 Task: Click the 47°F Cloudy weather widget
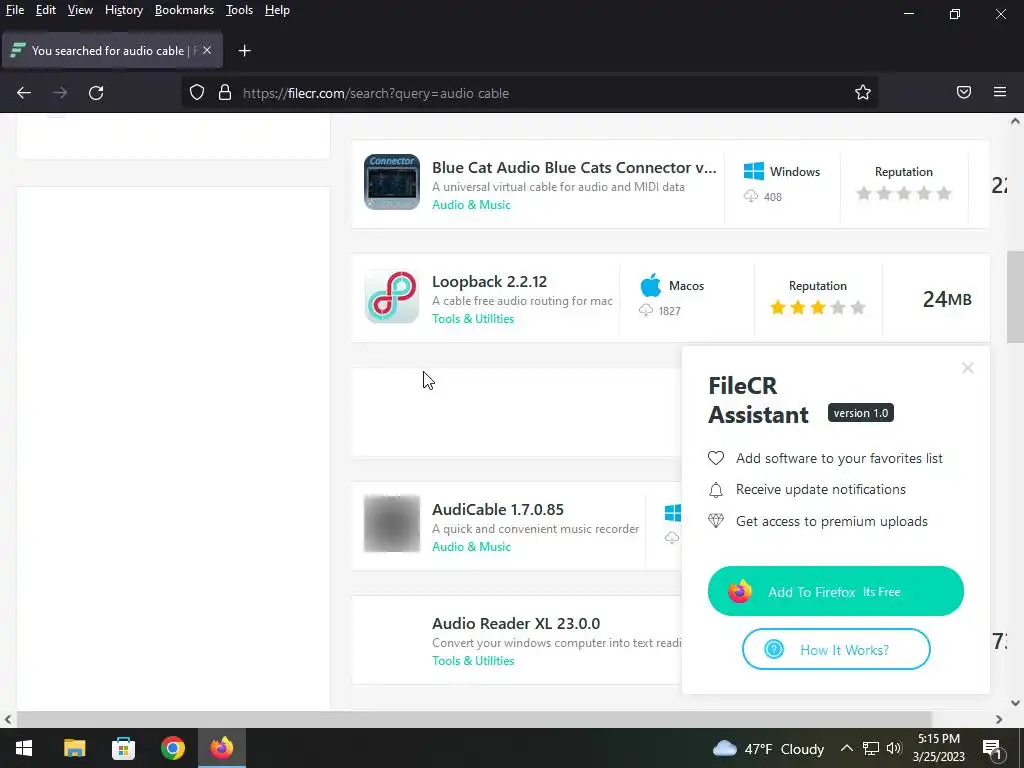pyautogui.click(x=768, y=748)
